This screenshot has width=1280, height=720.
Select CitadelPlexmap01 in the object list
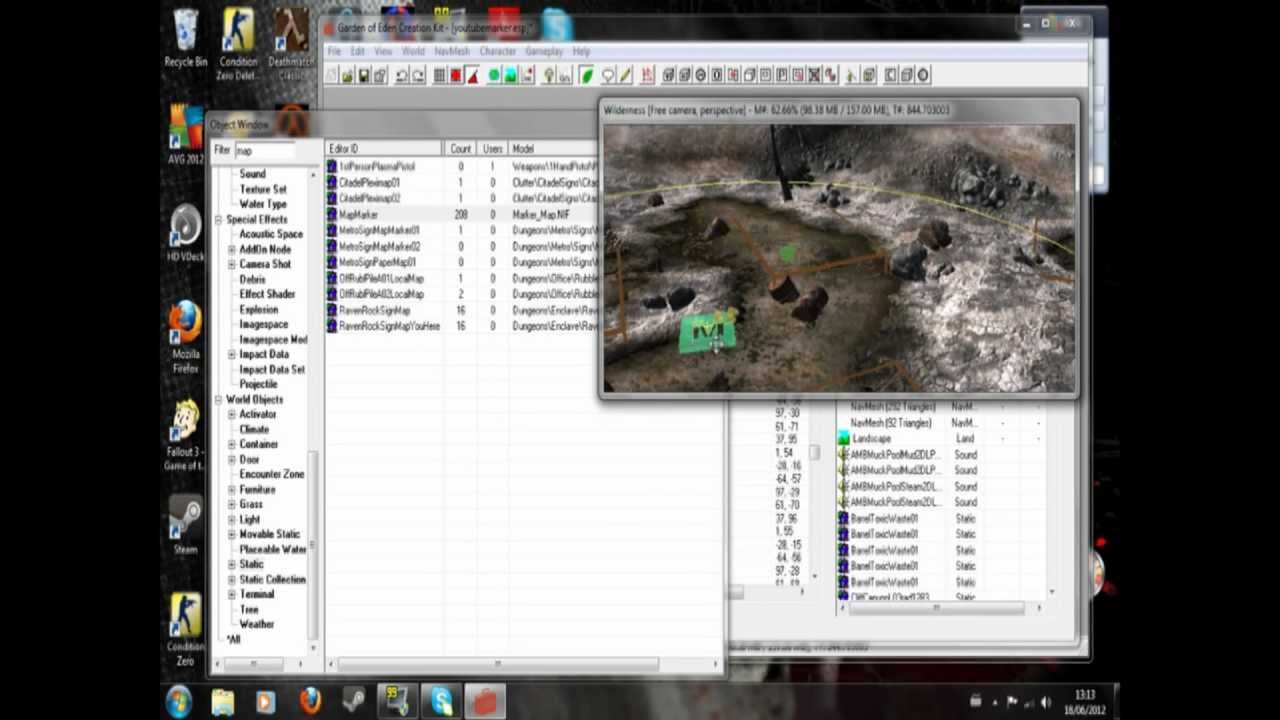coord(369,182)
